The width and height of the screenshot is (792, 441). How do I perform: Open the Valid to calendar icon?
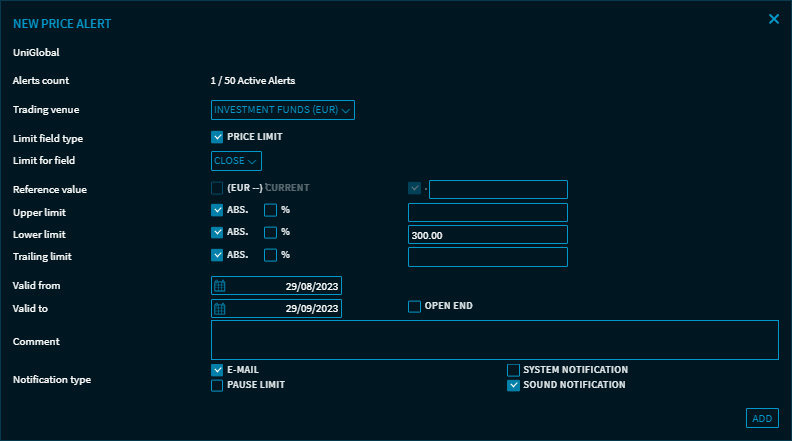(x=220, y=308)
